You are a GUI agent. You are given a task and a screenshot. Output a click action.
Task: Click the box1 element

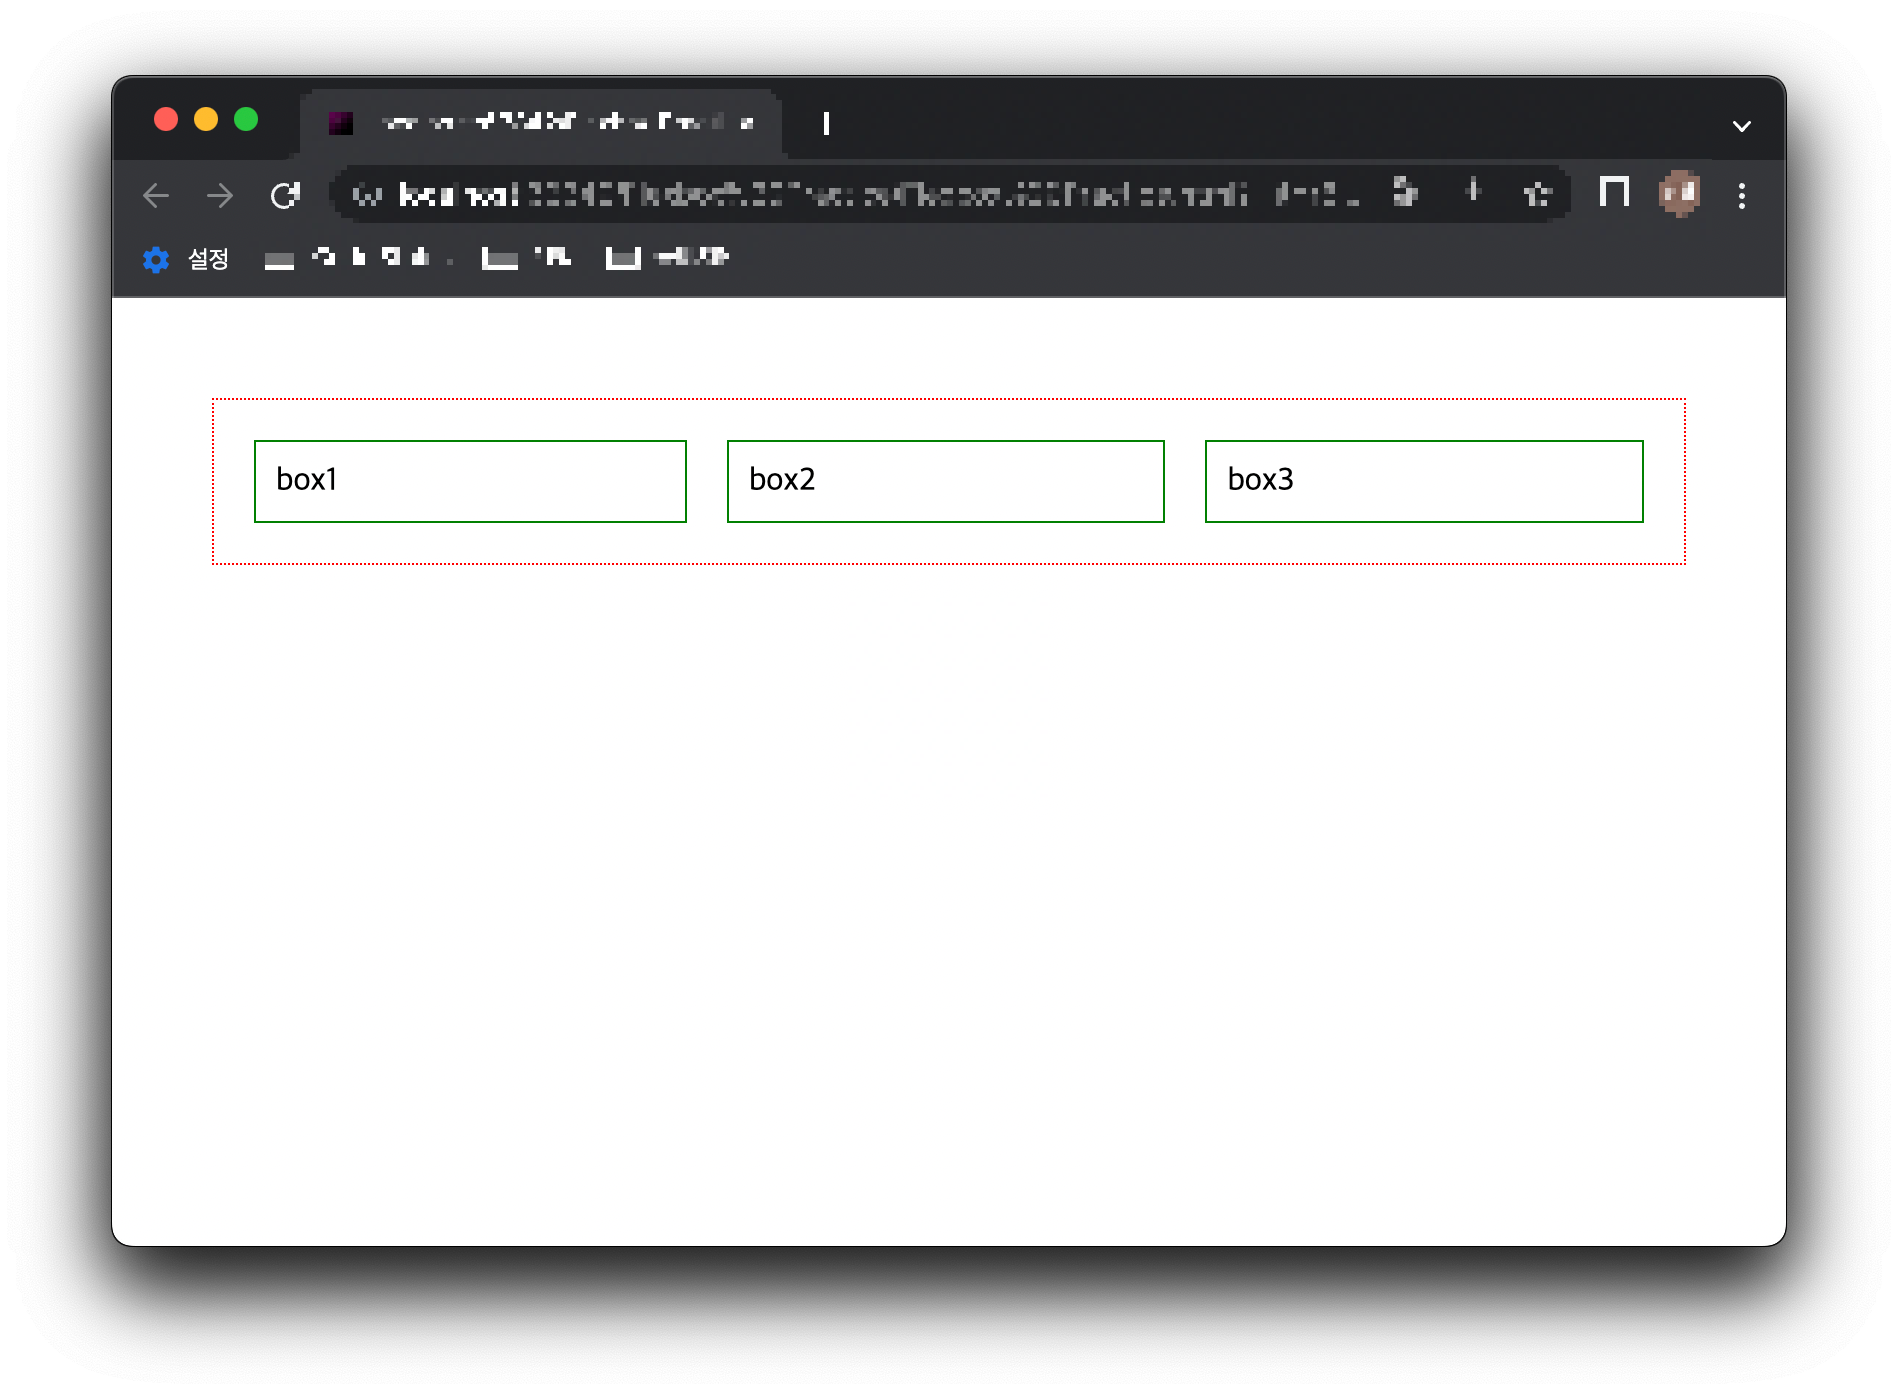click(x=470, y=481)
